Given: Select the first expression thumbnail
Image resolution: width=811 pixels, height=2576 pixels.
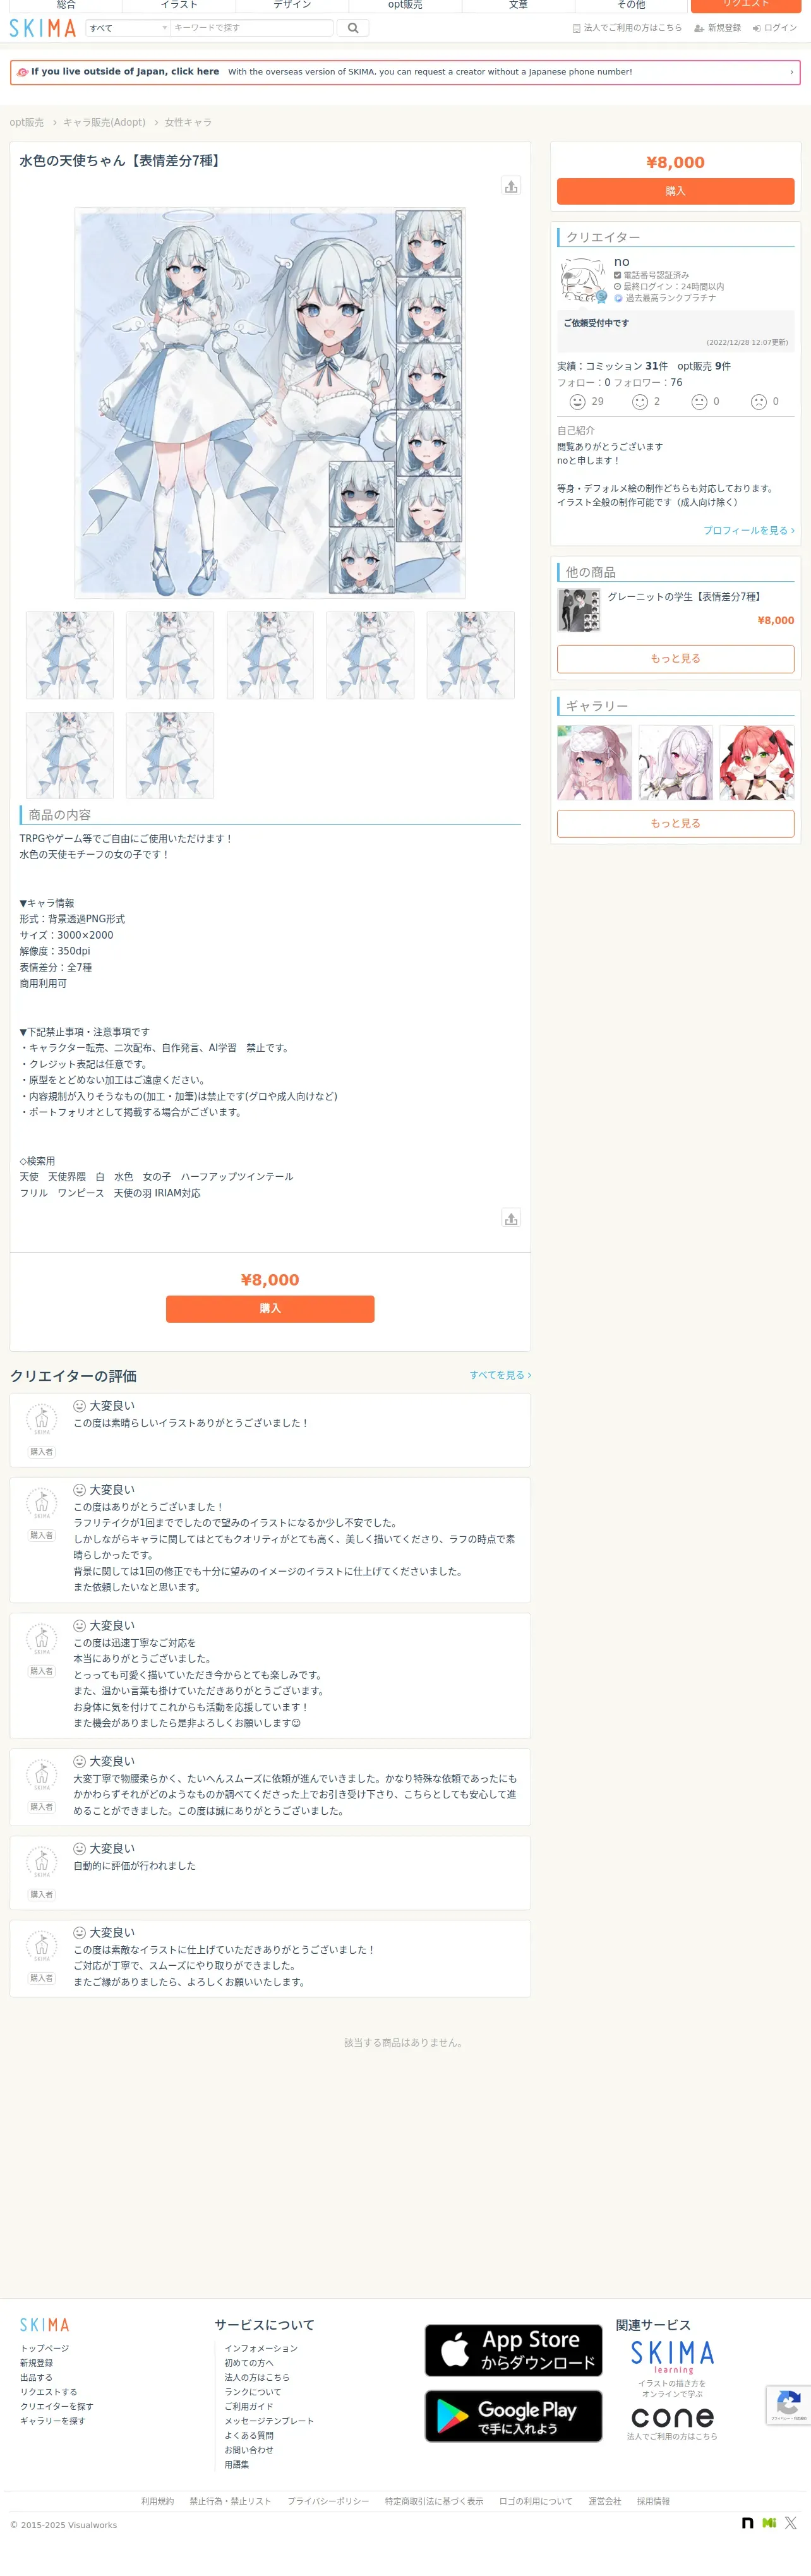Looking at the screenshot, I should (70, 655).
